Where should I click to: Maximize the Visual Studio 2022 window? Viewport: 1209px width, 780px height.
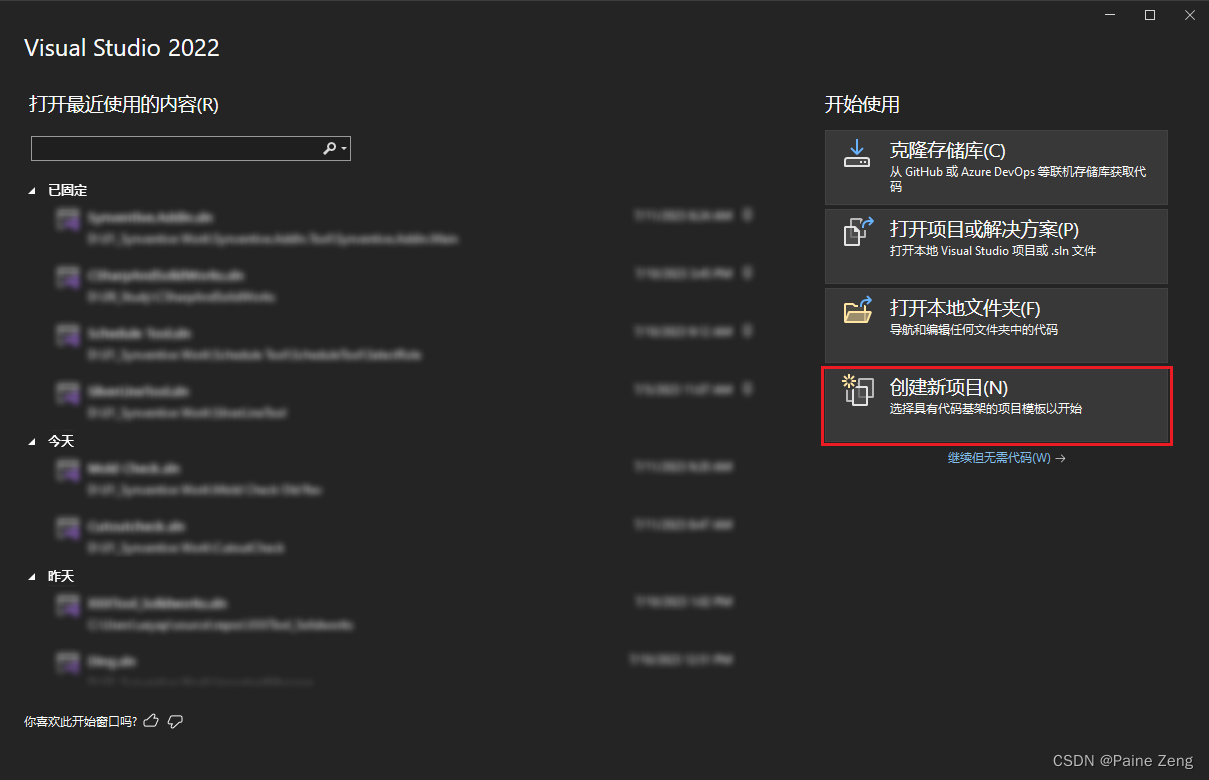pyautogui.click(x=1150, y=15)
